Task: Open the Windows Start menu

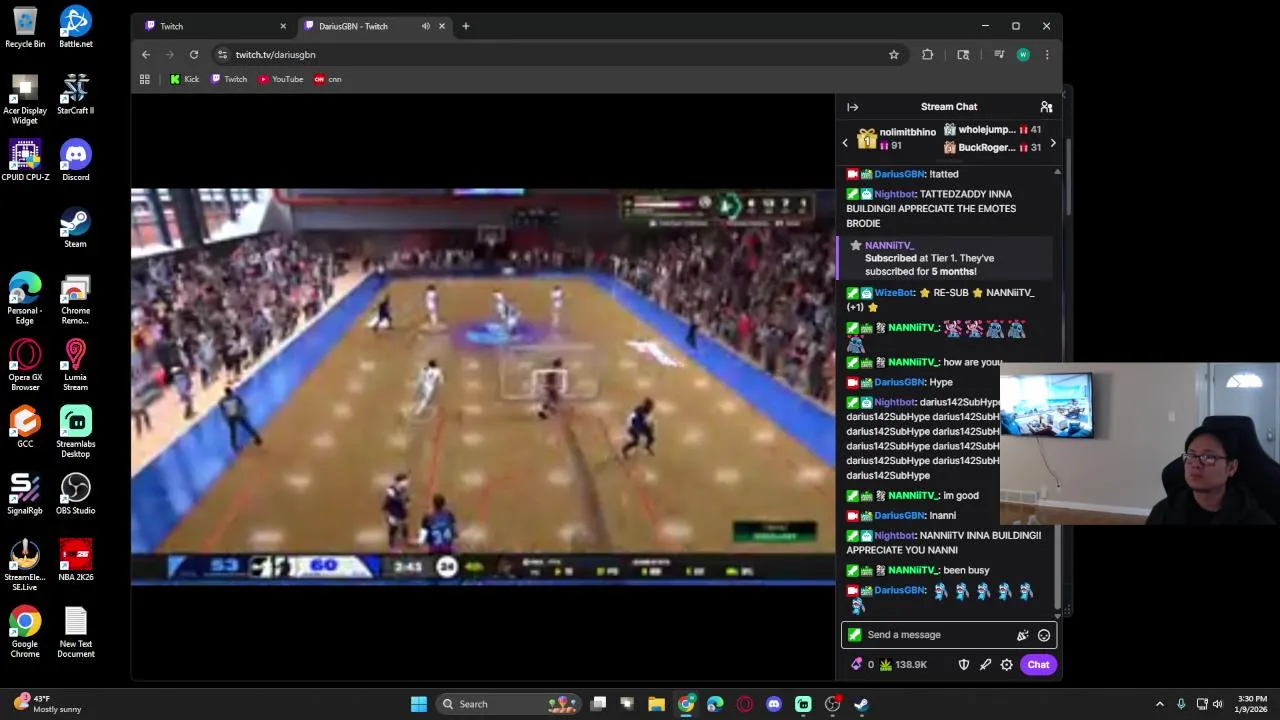Action: [419, 704]
